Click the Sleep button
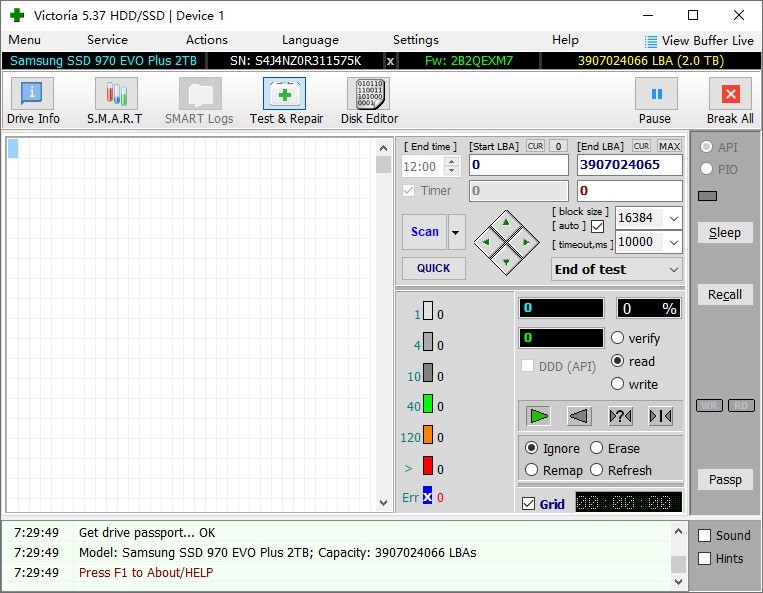This screenshot has height=593, width=763. point(725,233)
